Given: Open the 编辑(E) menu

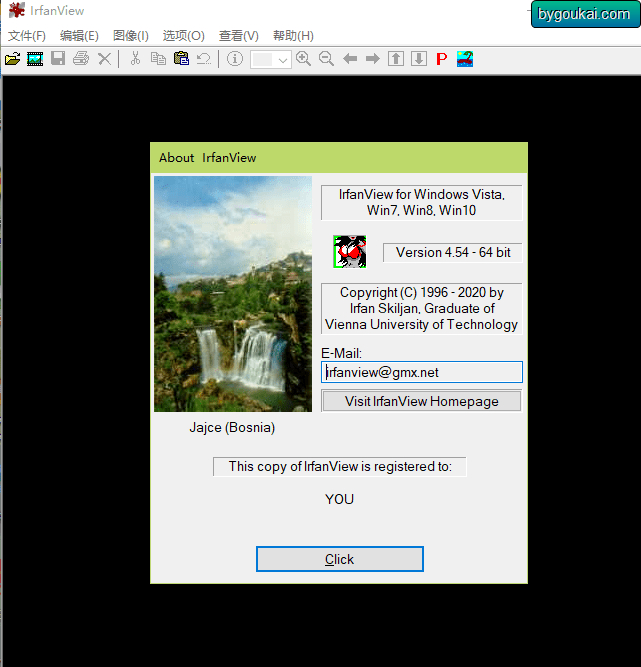Looking at the screenshot, I should coord(79,36).
